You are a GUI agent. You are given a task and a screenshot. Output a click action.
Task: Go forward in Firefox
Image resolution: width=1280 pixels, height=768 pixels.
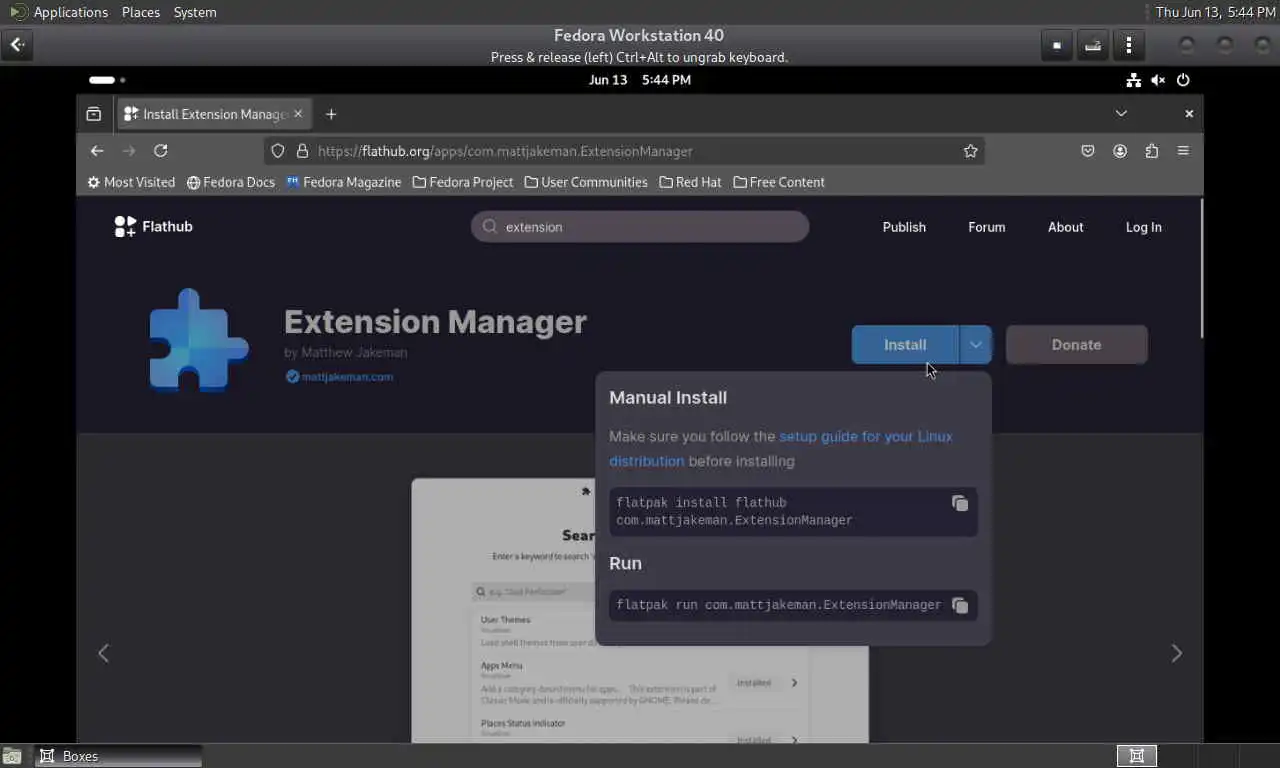click(x=129, y=151)
